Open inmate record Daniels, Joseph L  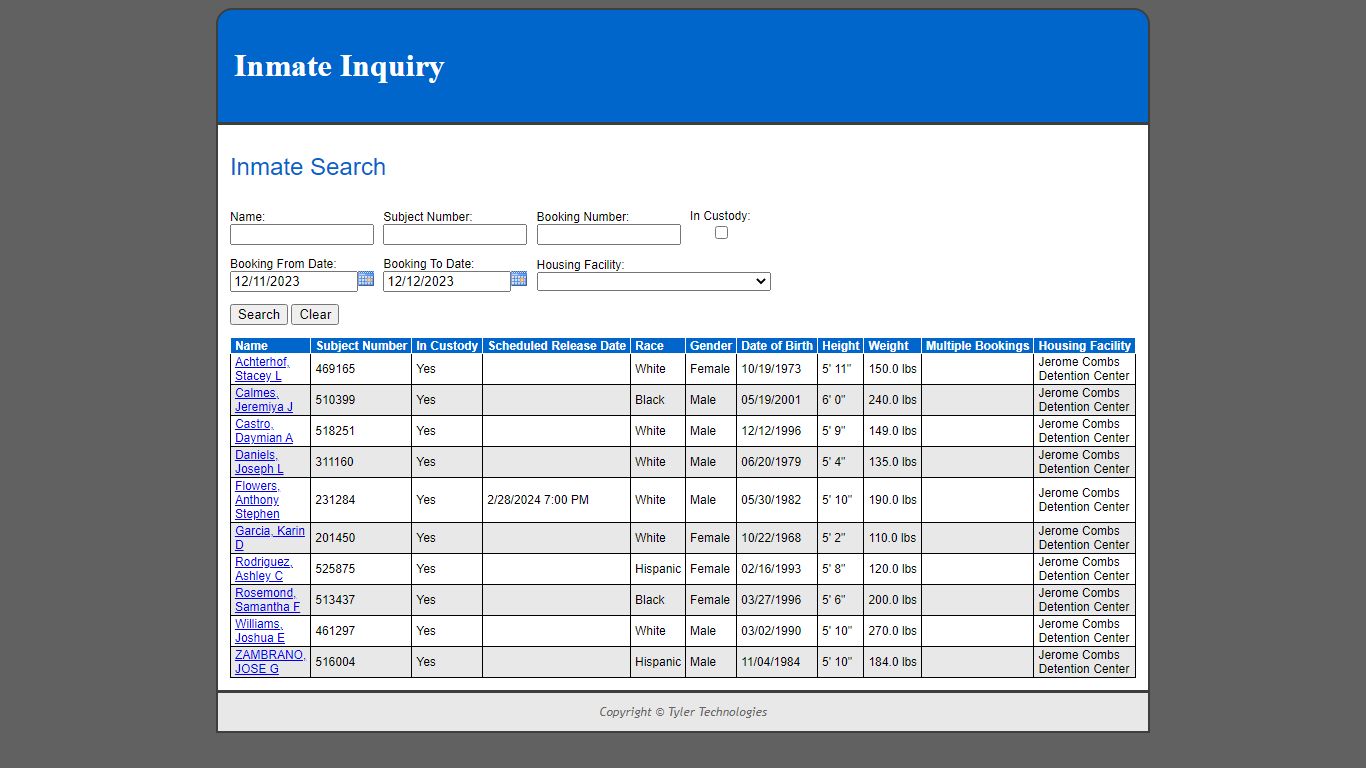tap(259, 462)
